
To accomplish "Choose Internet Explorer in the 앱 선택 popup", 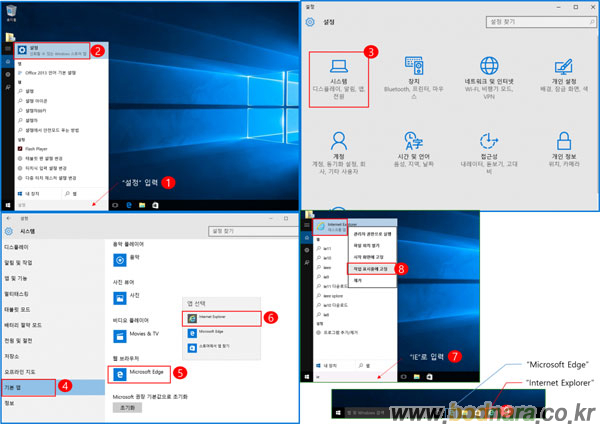I will pyautogui.click(x=222, y=318).
